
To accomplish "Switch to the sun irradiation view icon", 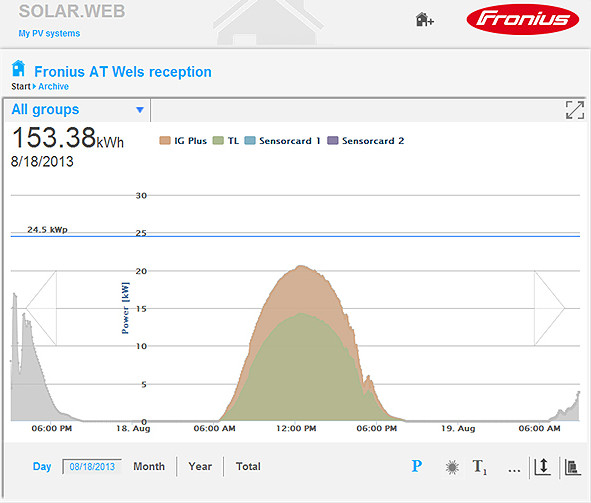I will point(452,467).
